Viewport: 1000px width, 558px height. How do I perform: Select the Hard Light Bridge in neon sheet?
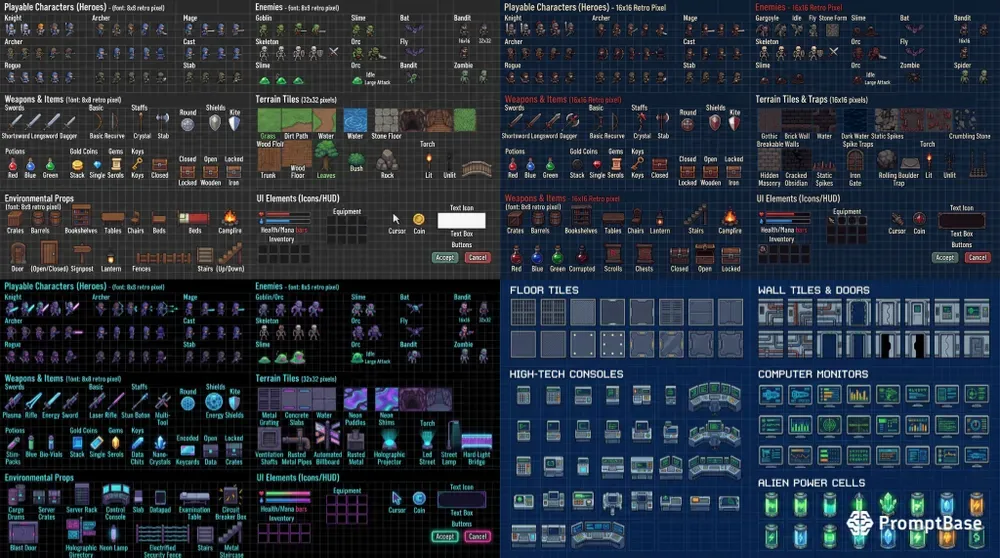[476, 441]
